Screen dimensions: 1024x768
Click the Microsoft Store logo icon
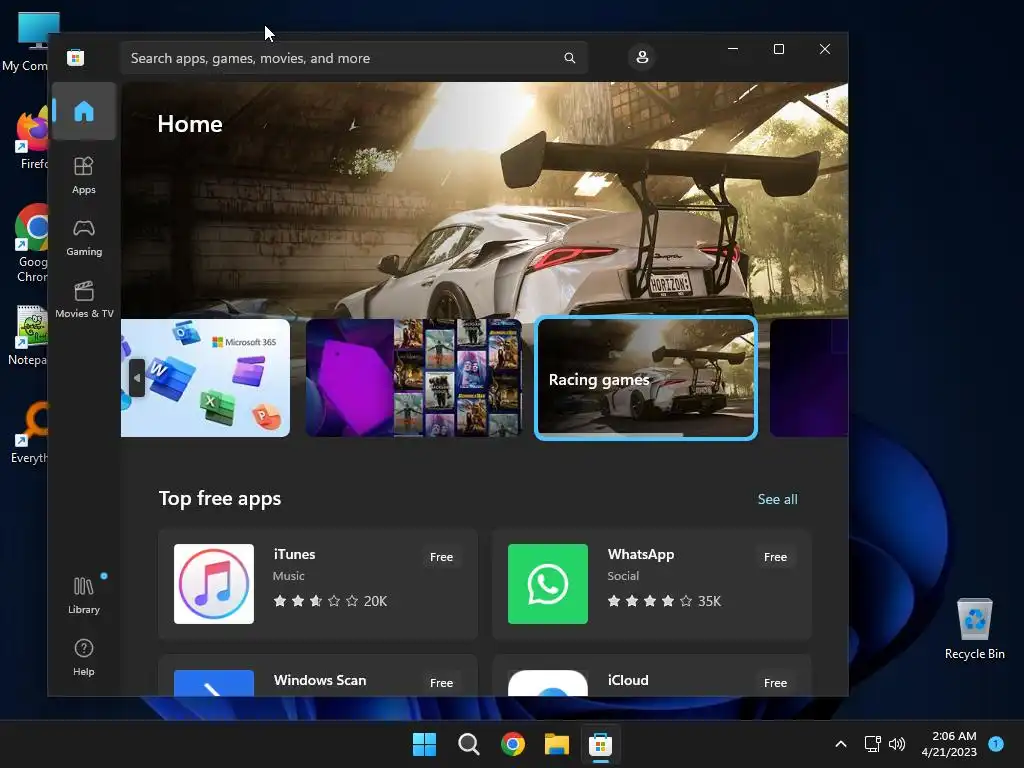pyautogui.click(x=76, y=57)
